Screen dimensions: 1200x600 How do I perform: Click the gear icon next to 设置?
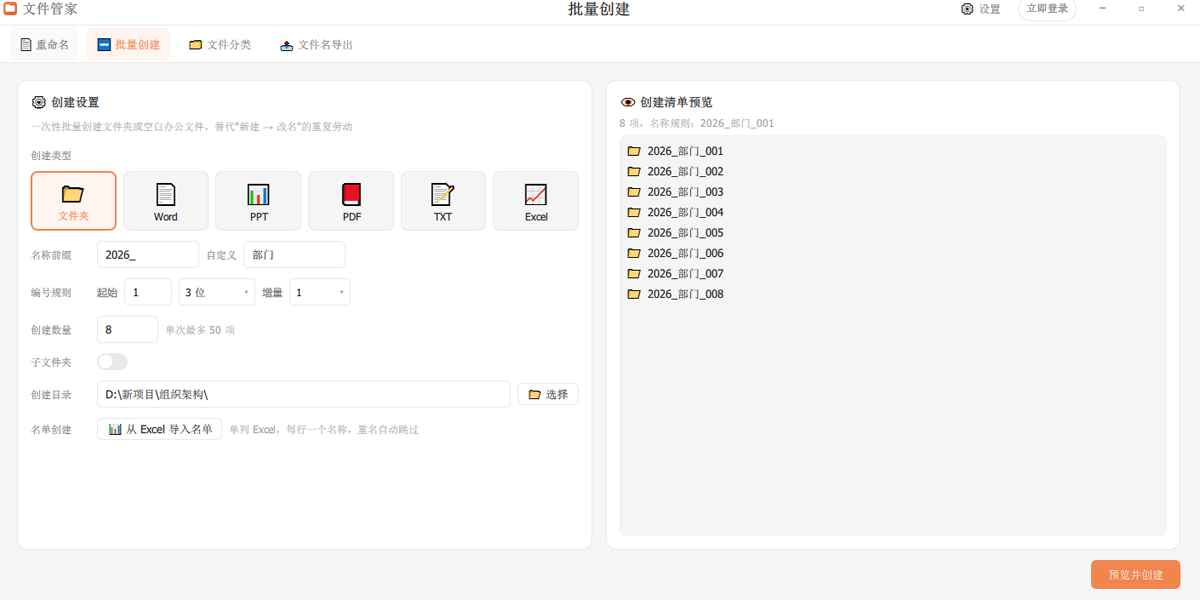point(967,9)
